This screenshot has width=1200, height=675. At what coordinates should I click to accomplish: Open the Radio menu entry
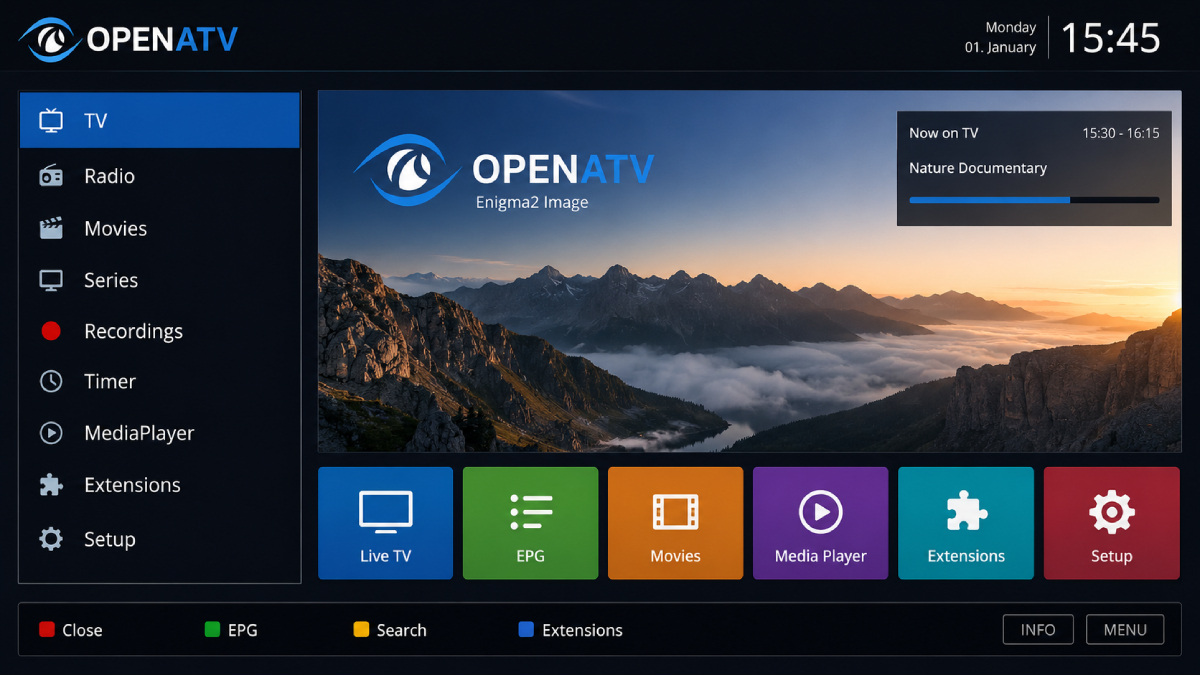pyautogui.click(x=160, y=176)
